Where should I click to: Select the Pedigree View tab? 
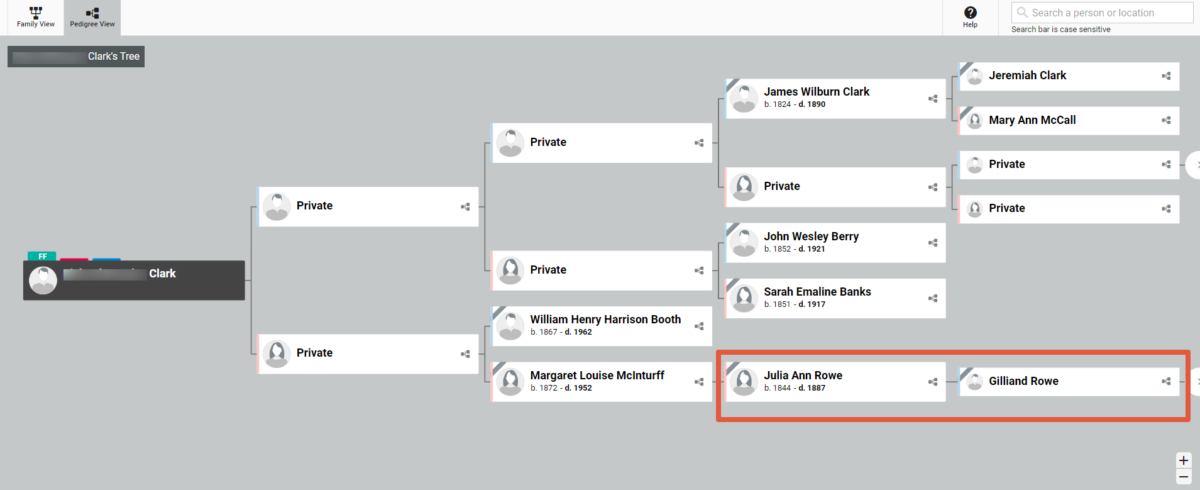[93, 17]
